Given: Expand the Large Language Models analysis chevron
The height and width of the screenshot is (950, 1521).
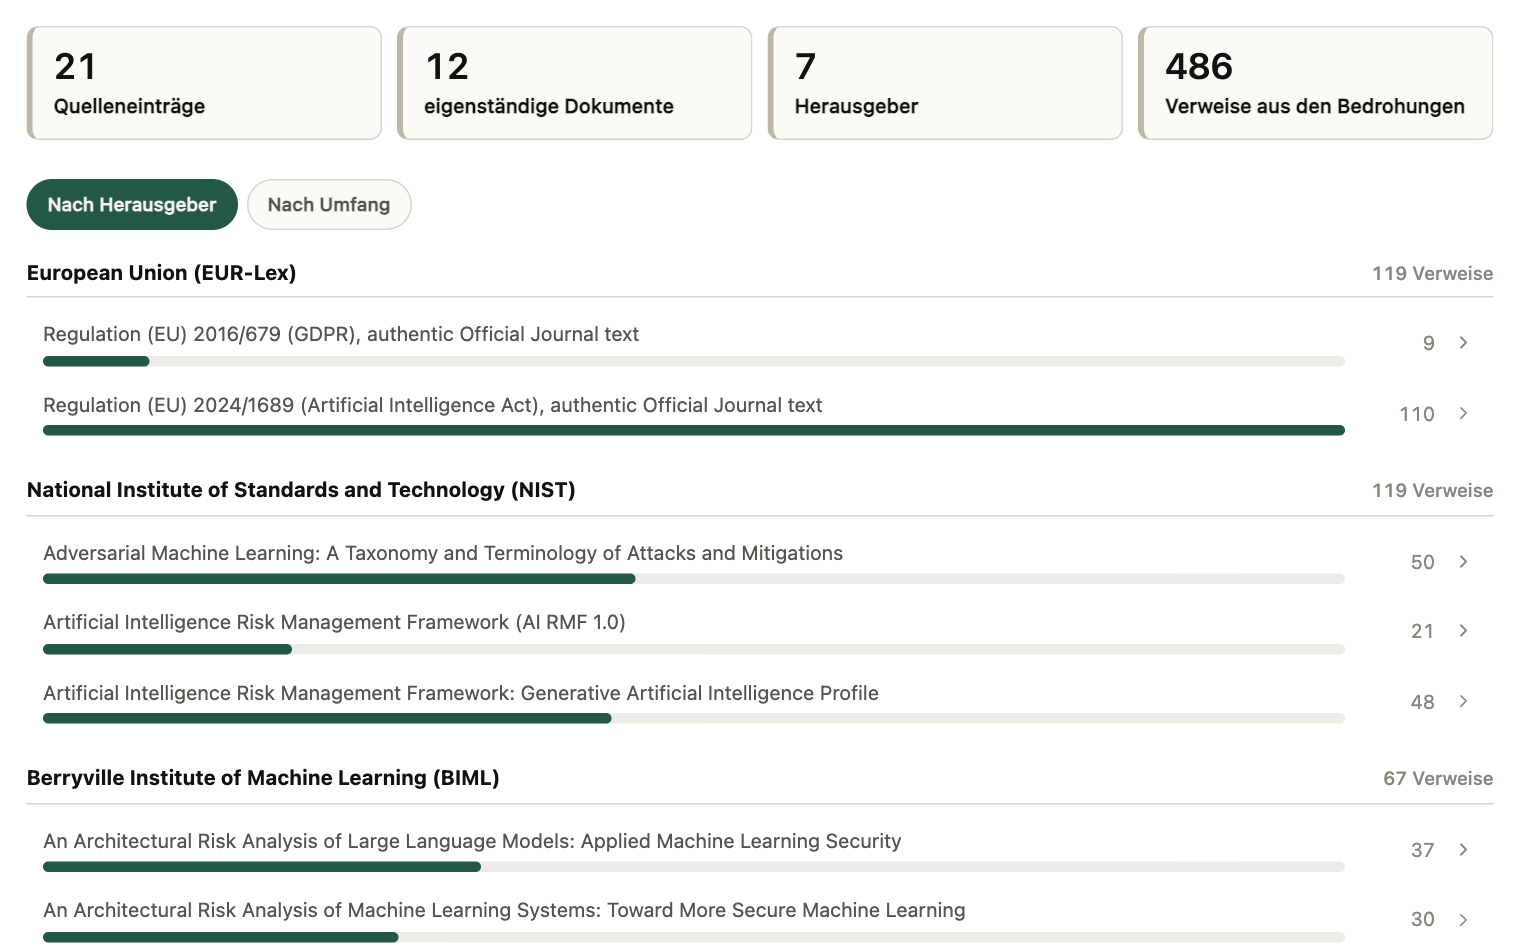Looking at the screenshot, I should coord(1463,850).
